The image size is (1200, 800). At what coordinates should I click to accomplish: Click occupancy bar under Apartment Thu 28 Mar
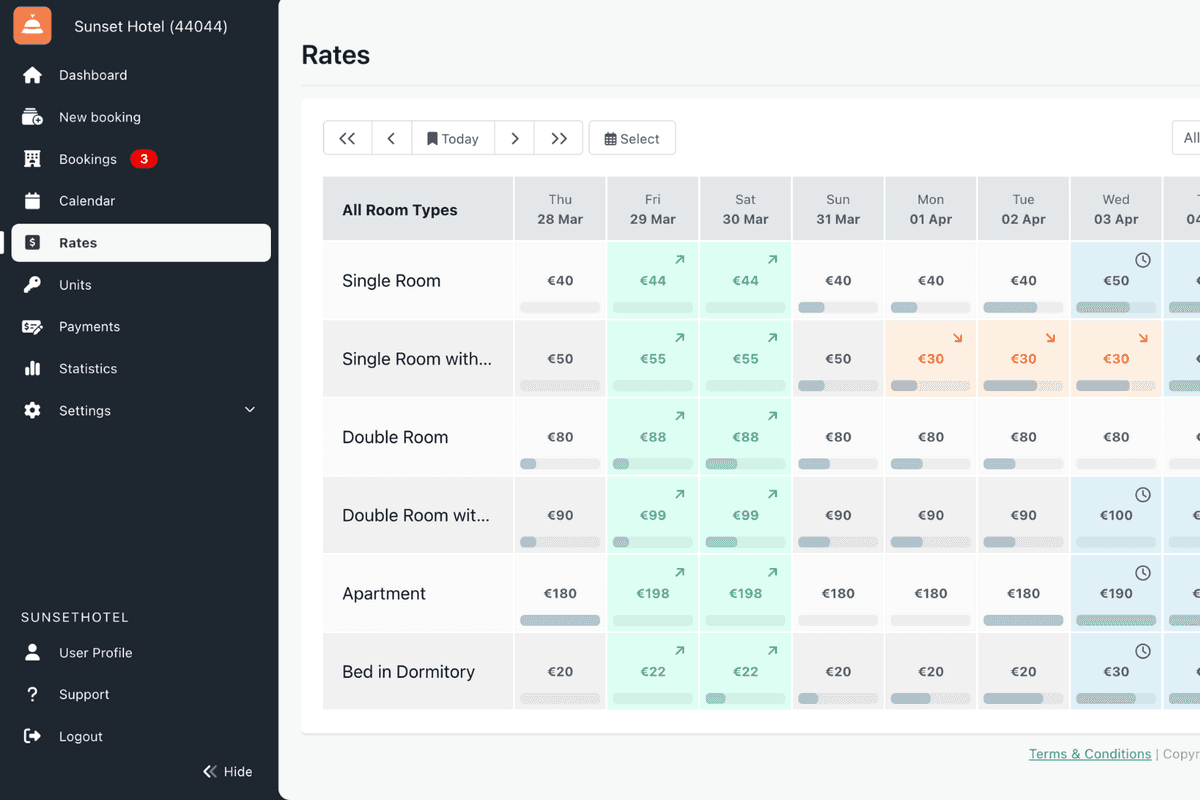coord(560,621)
